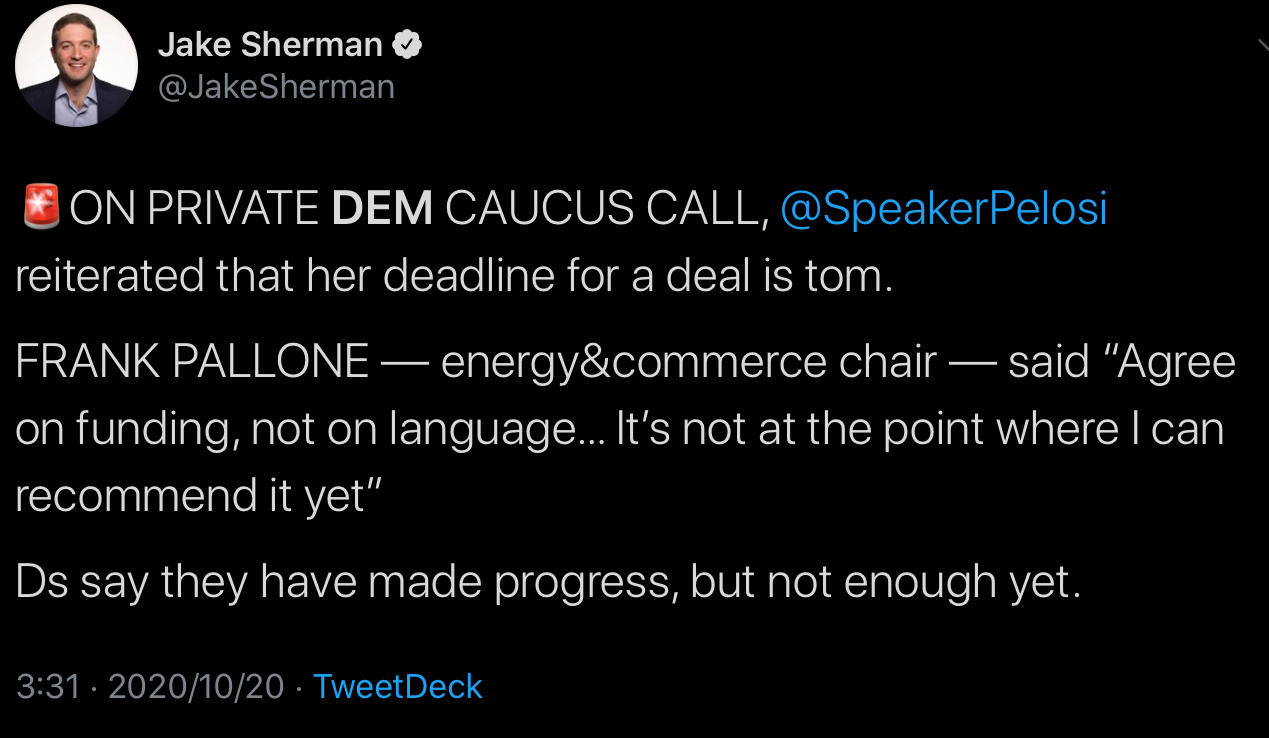Click the words FRANK PALLONE in tweet
Screen dimensions: 1269x738
[192, 362]
